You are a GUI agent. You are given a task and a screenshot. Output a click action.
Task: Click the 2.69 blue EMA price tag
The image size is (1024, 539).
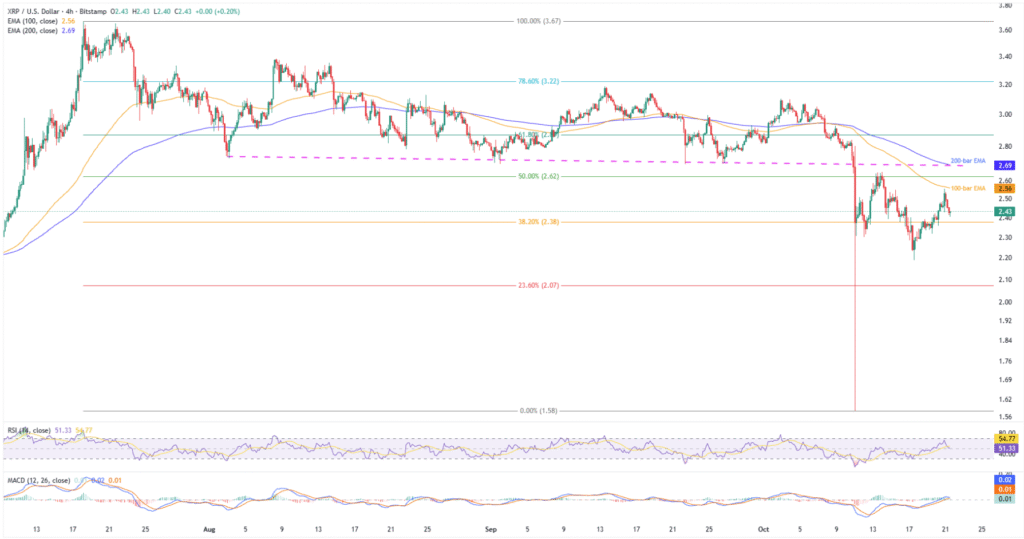(1005, 165)
